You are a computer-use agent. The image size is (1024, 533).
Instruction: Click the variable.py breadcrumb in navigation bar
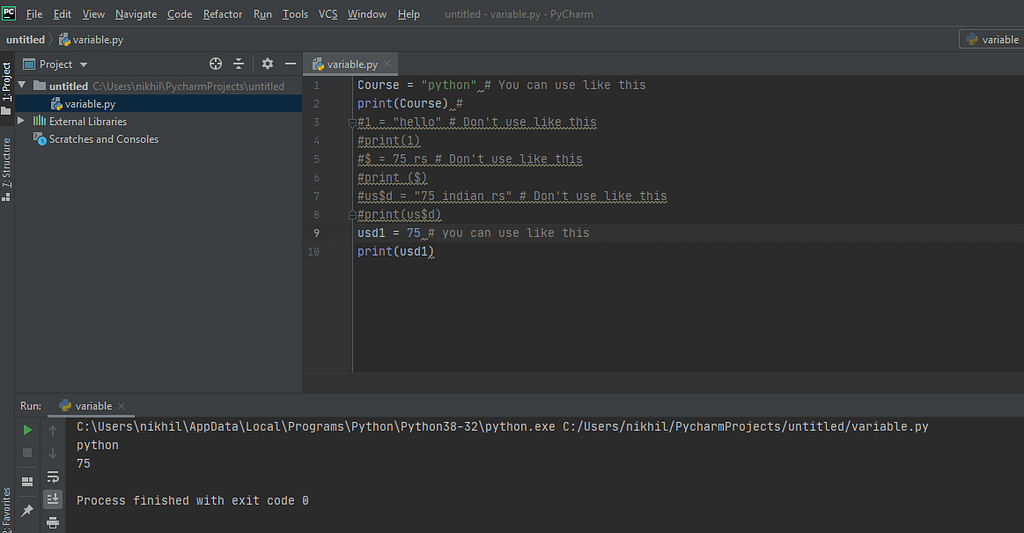point(91,40)
